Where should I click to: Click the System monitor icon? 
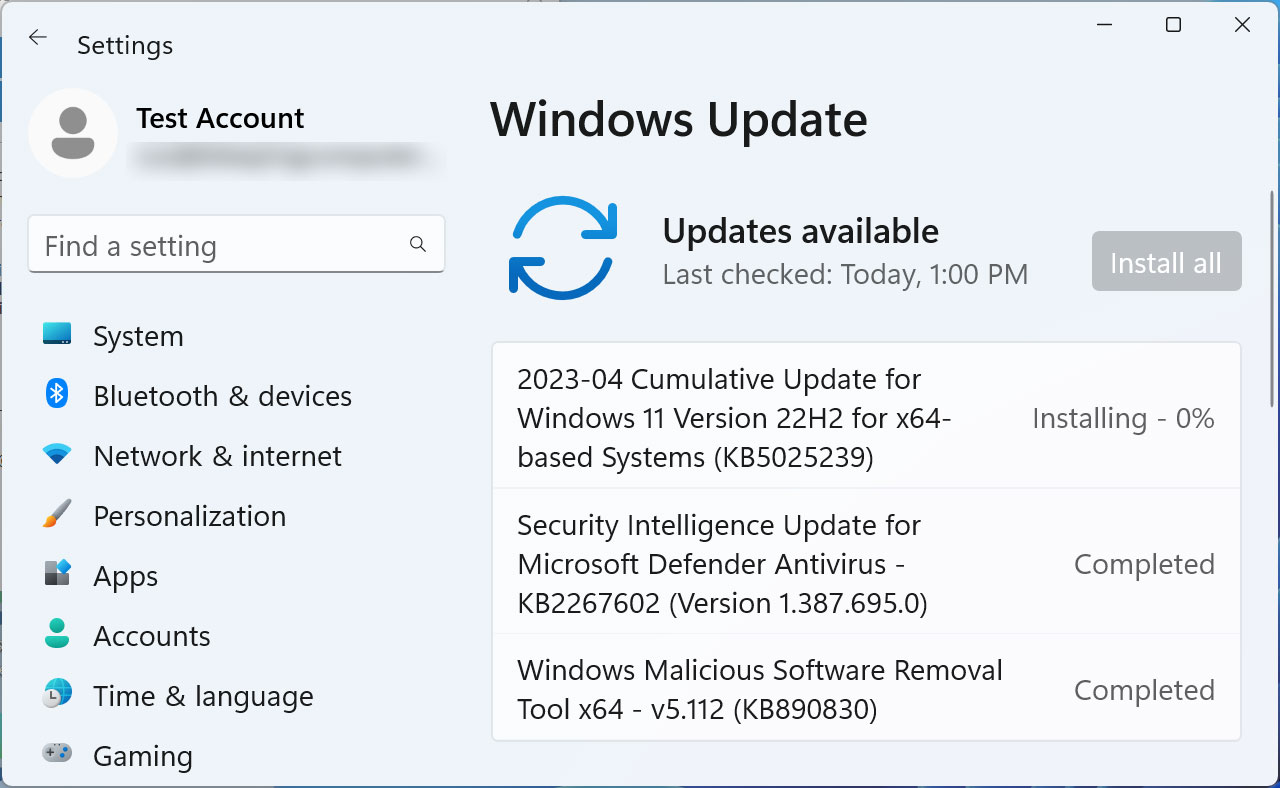(57, 334)
